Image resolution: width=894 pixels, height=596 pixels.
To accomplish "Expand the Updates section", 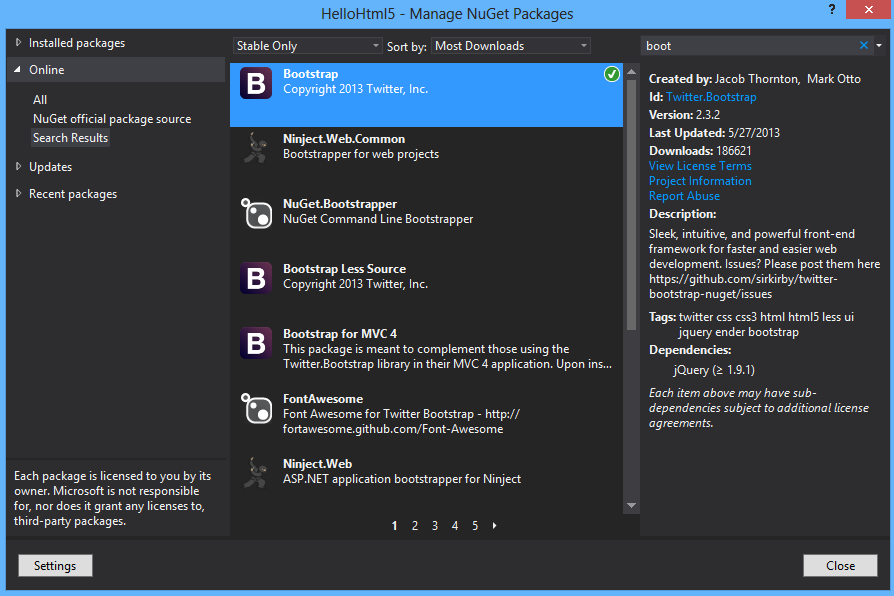I will click(18, 167).
